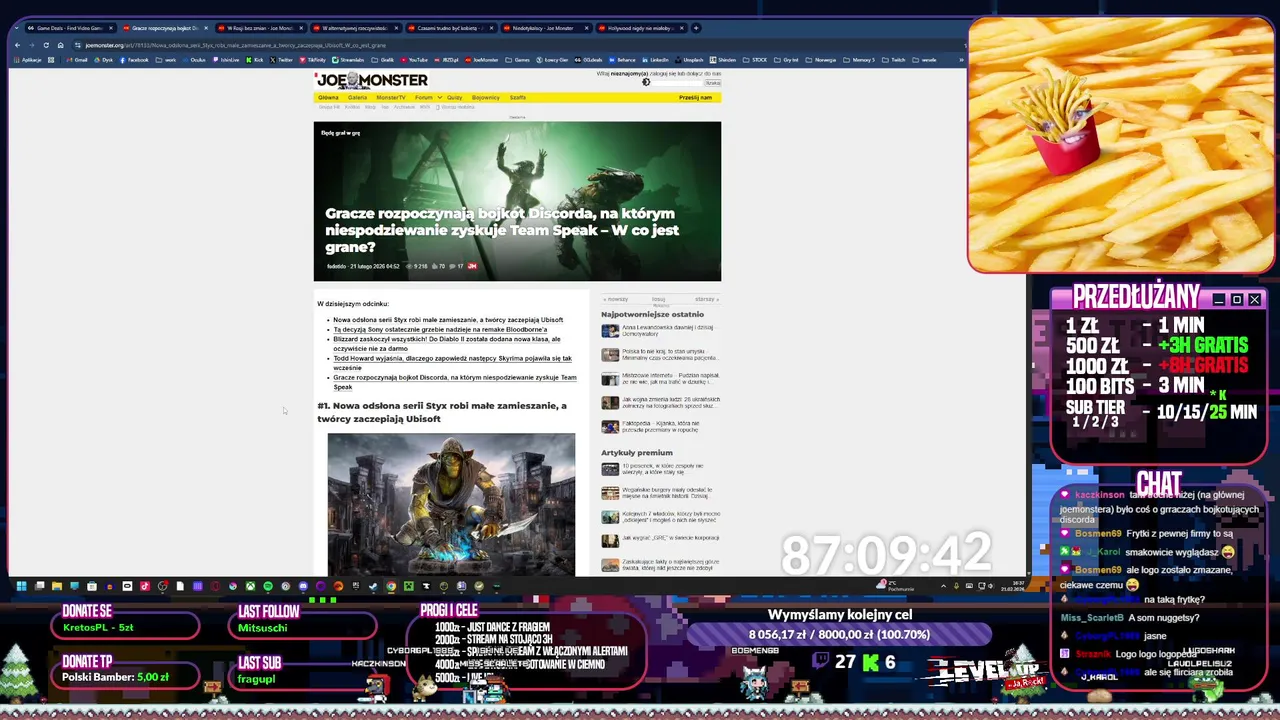Click the Joe Monster logo
1280x720 pixels.
(371, 80)
